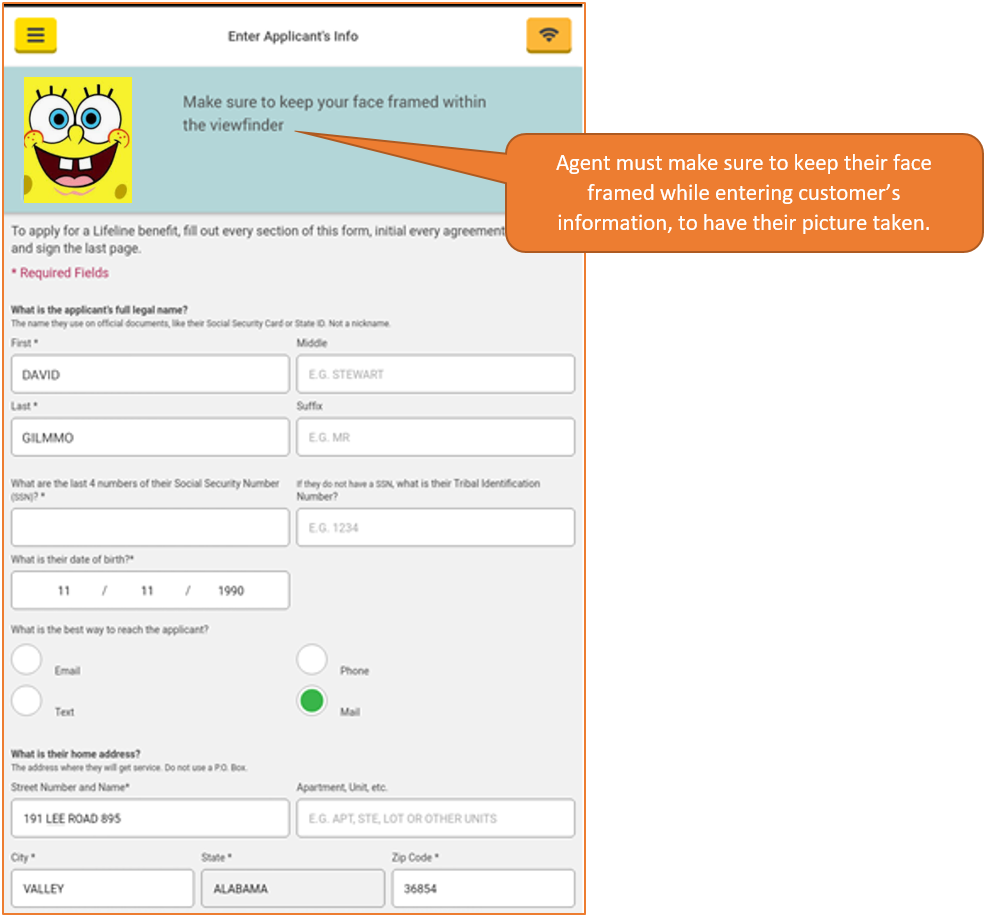
Task: Edit street address 191 LEE ROAD 895
Action: (150, 818)
